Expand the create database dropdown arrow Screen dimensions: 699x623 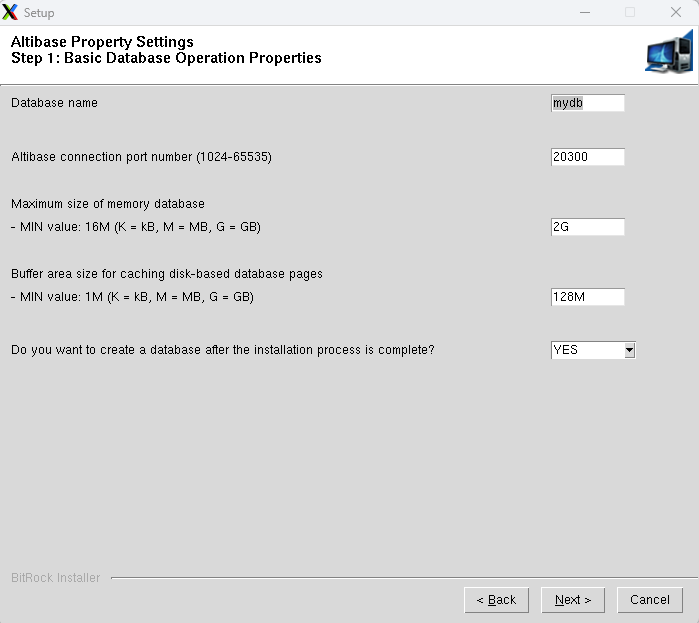pos(629,350)
